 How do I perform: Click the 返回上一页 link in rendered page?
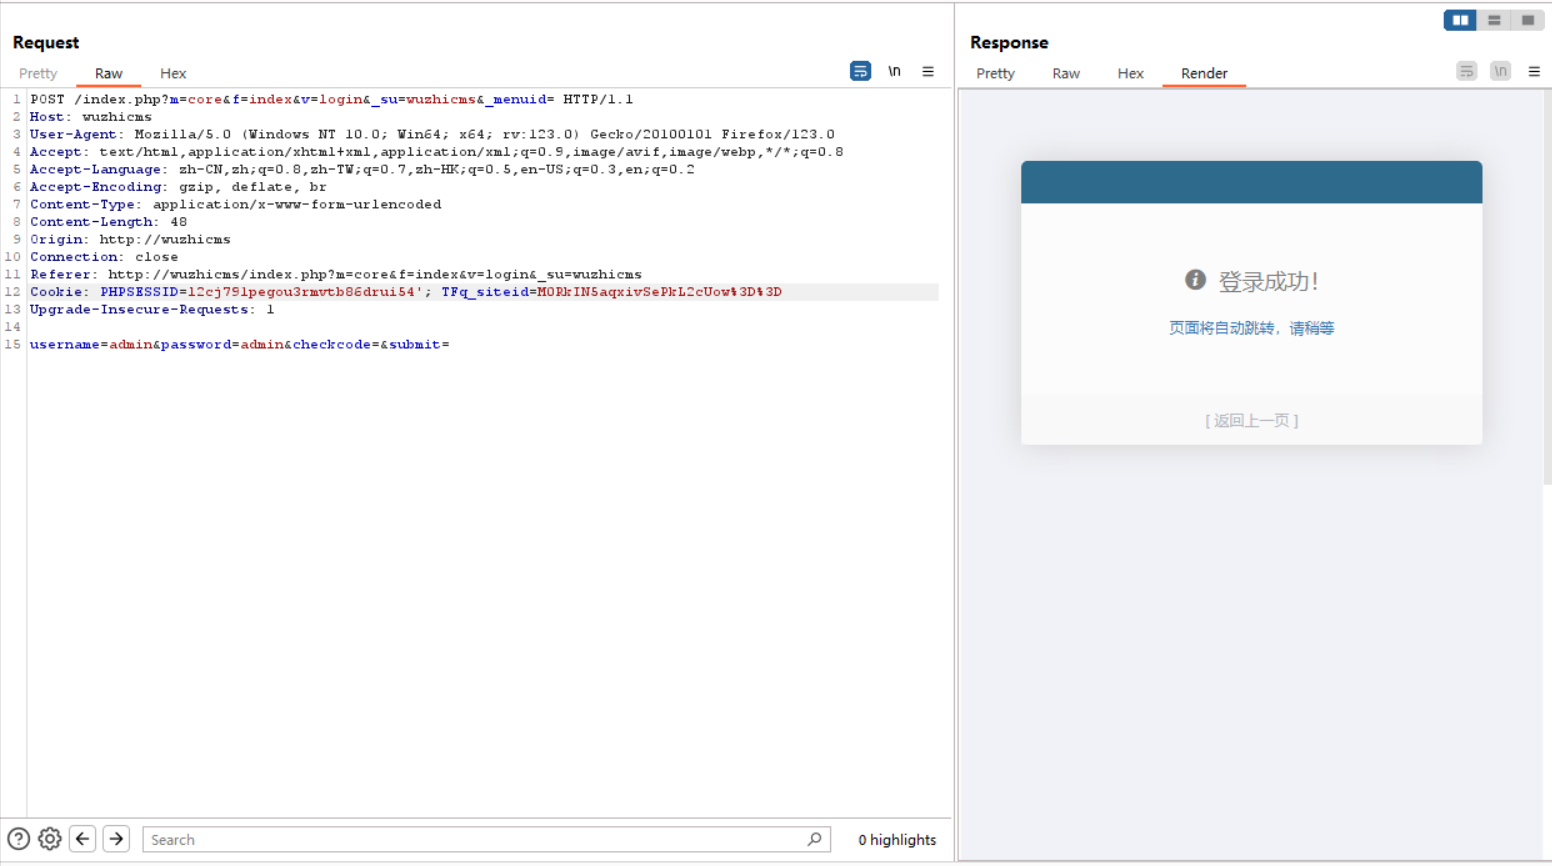(1251, 421)
